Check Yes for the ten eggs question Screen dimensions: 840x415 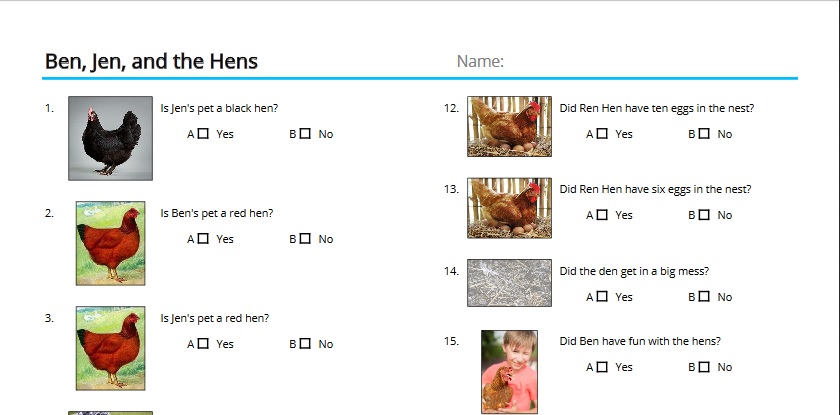coord(602,134)
